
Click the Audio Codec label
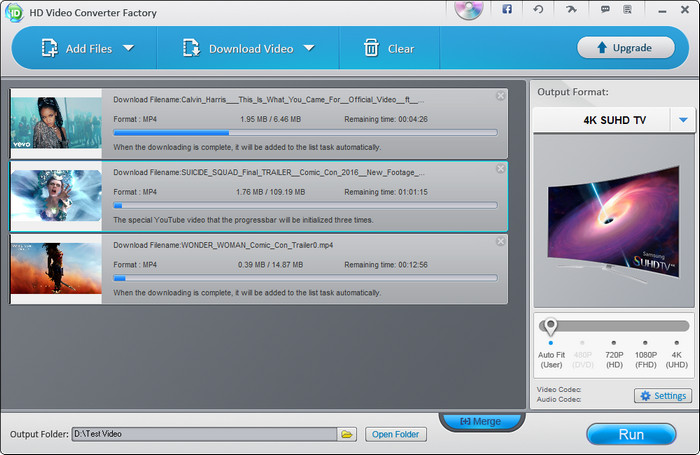[x=559, y=399]
